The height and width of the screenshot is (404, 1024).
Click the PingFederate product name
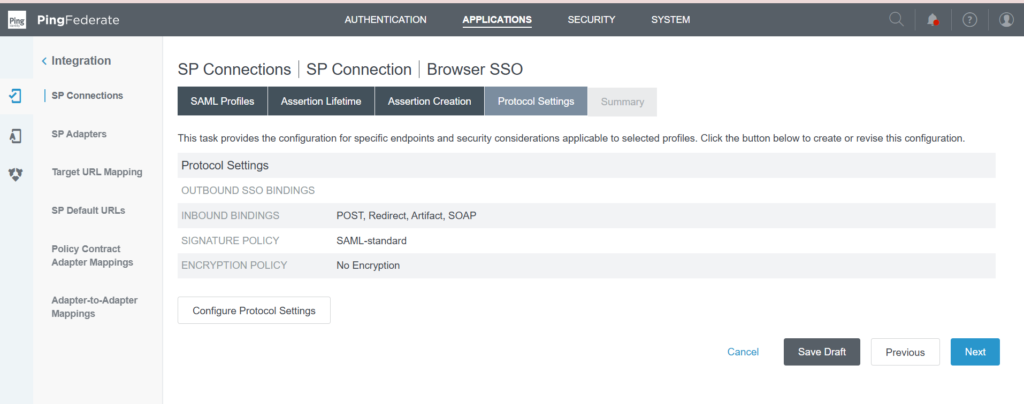point(78,20)
